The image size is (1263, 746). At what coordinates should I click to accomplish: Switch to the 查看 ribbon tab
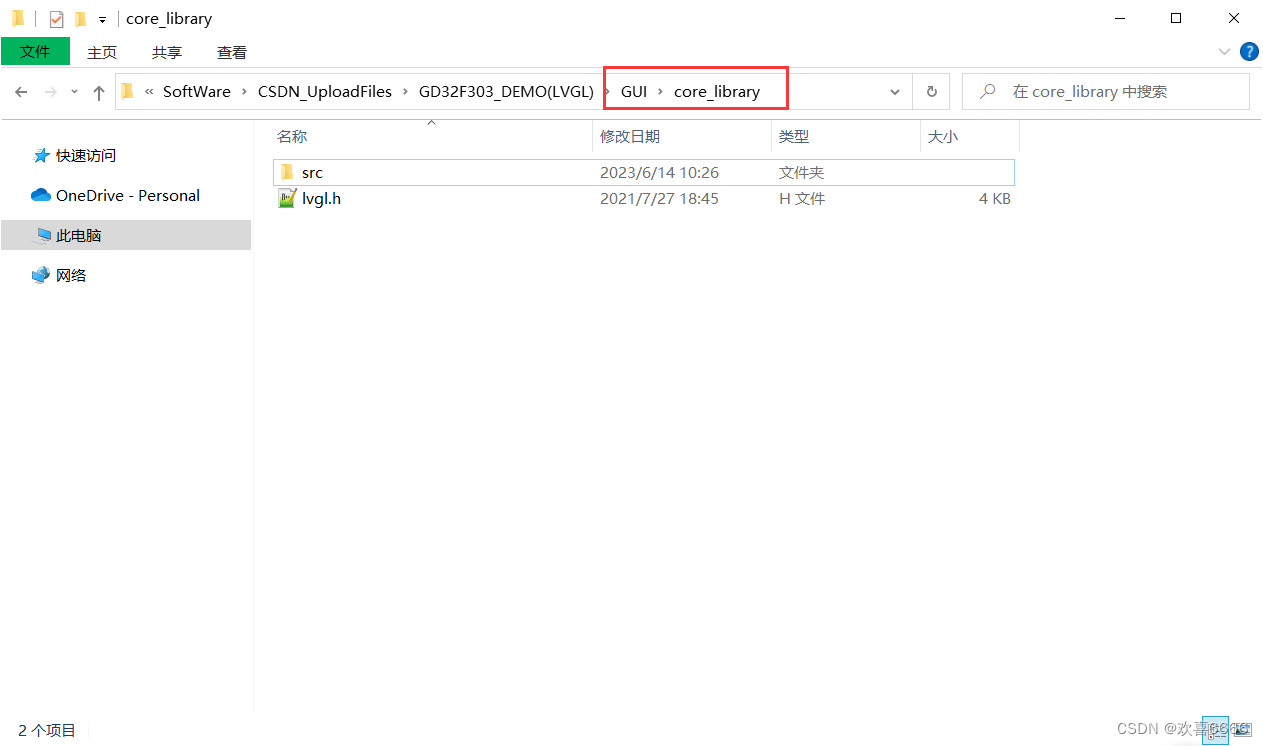pos(231,52)
